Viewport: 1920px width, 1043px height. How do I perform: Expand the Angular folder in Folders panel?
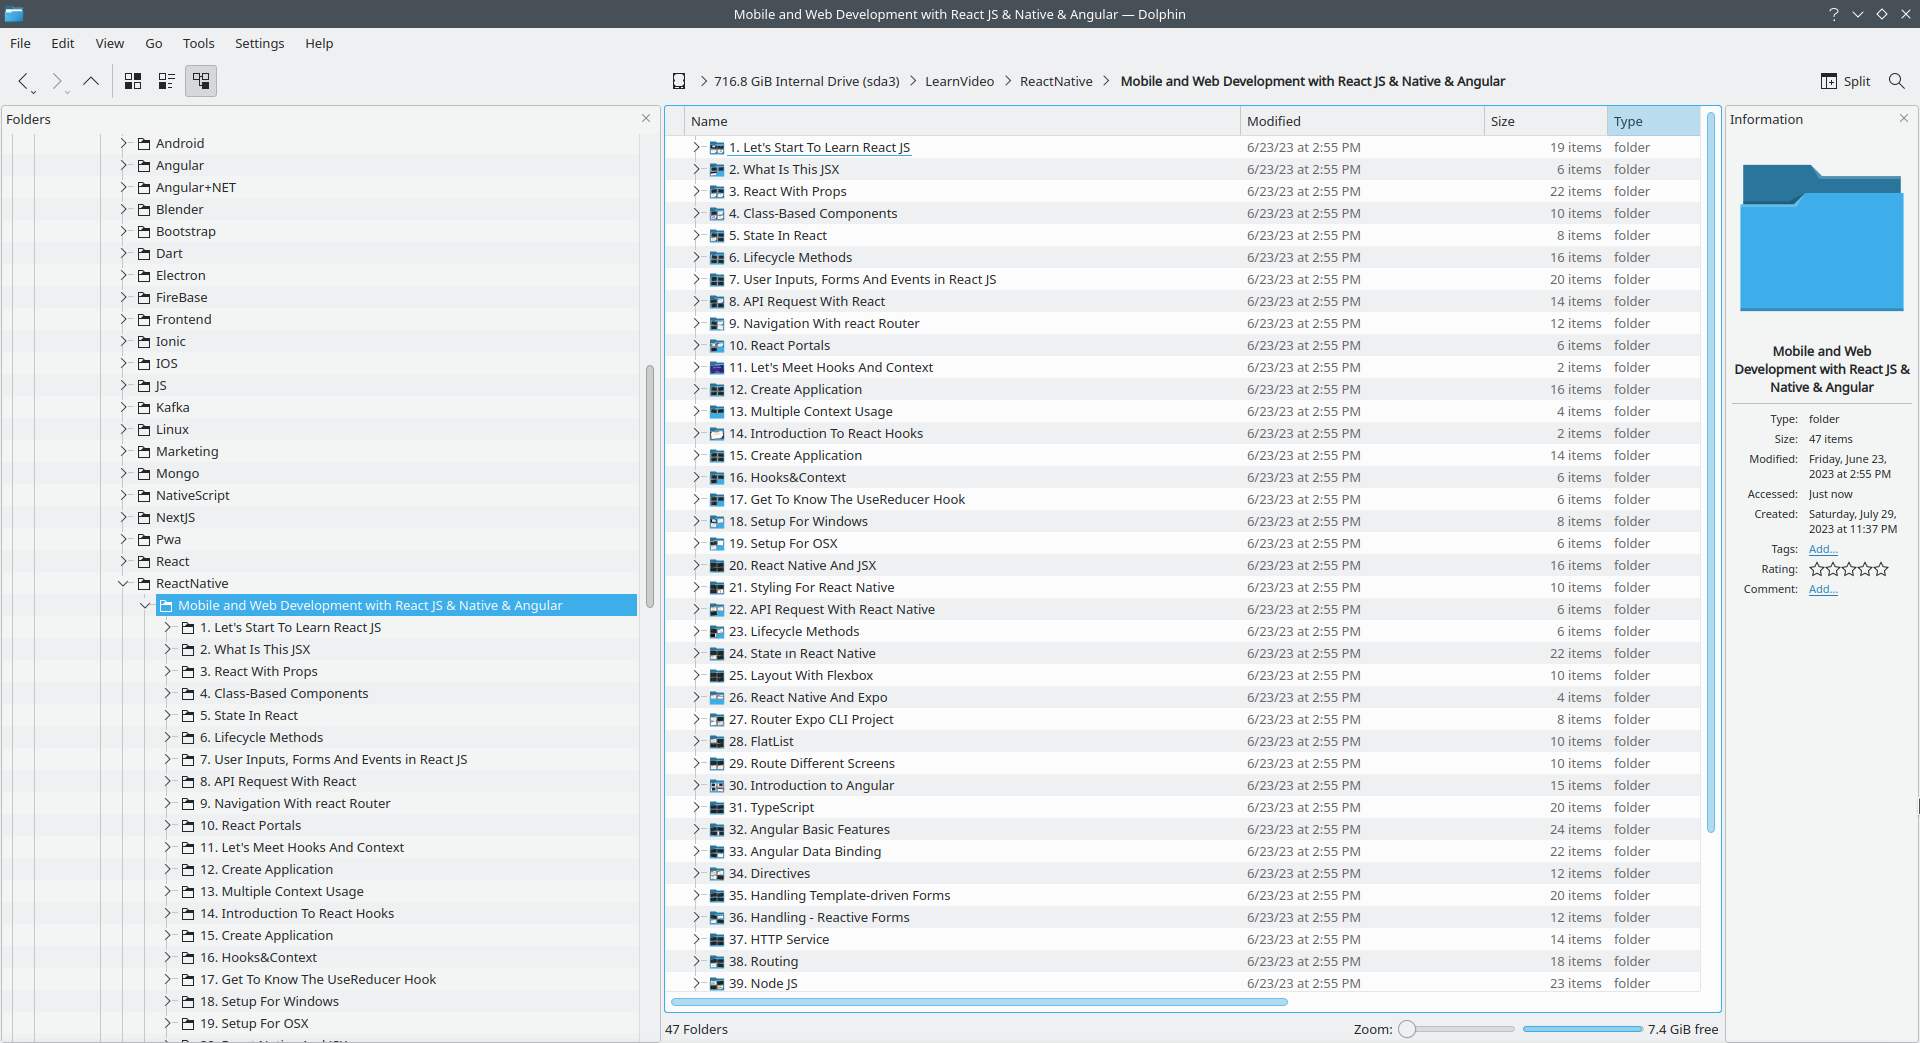[x=124, y=166]
